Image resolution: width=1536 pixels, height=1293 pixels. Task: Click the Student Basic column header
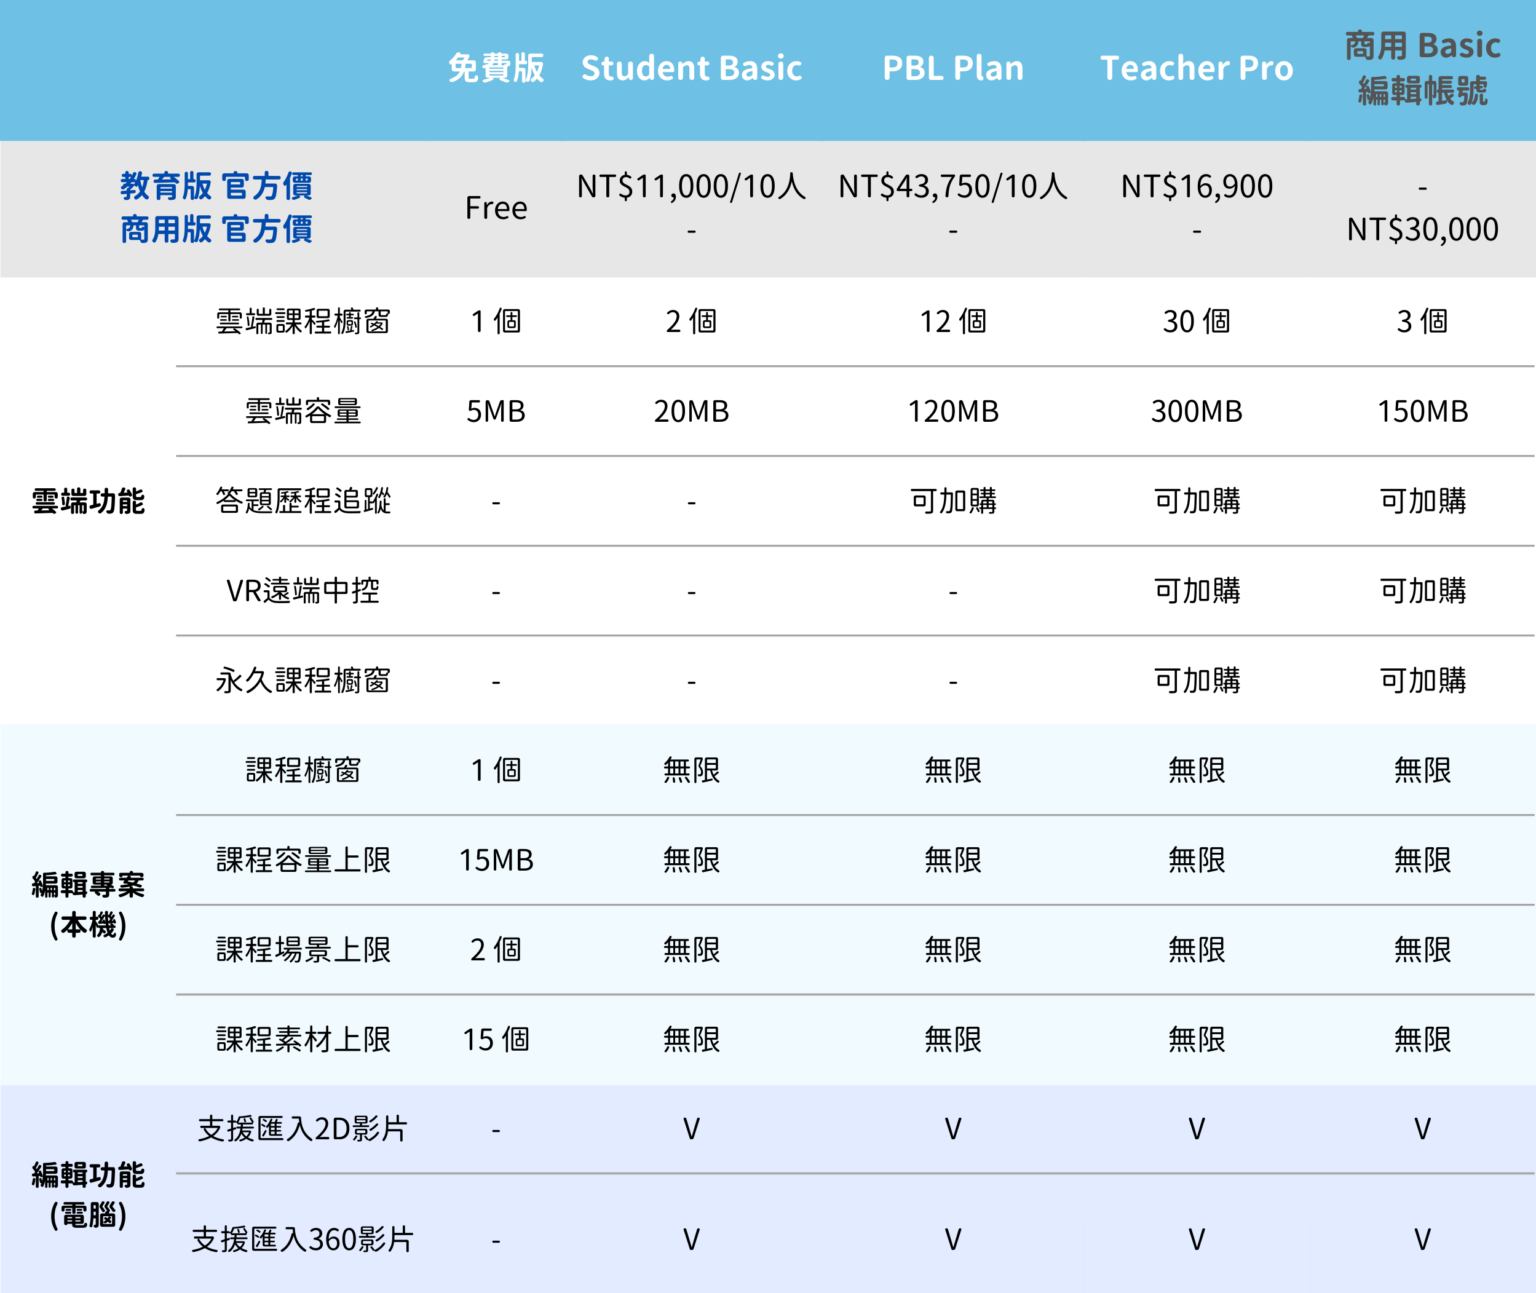click(691, 68)
